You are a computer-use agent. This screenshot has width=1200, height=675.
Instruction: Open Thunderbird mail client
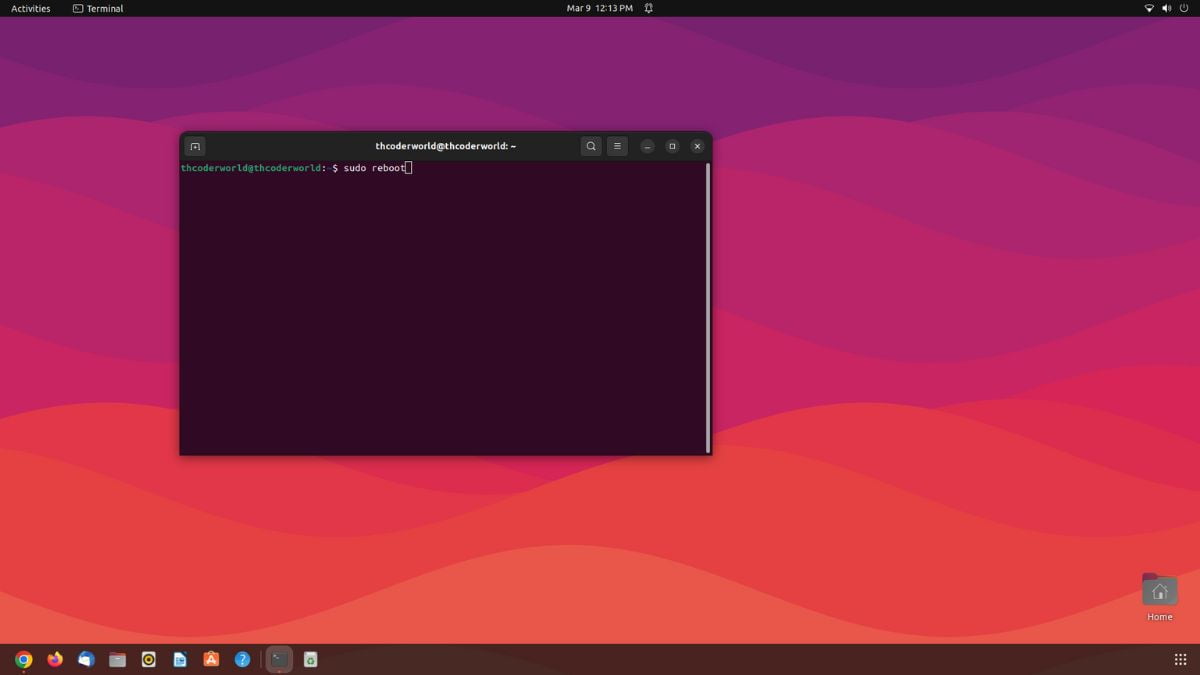(x=86, y=659)
